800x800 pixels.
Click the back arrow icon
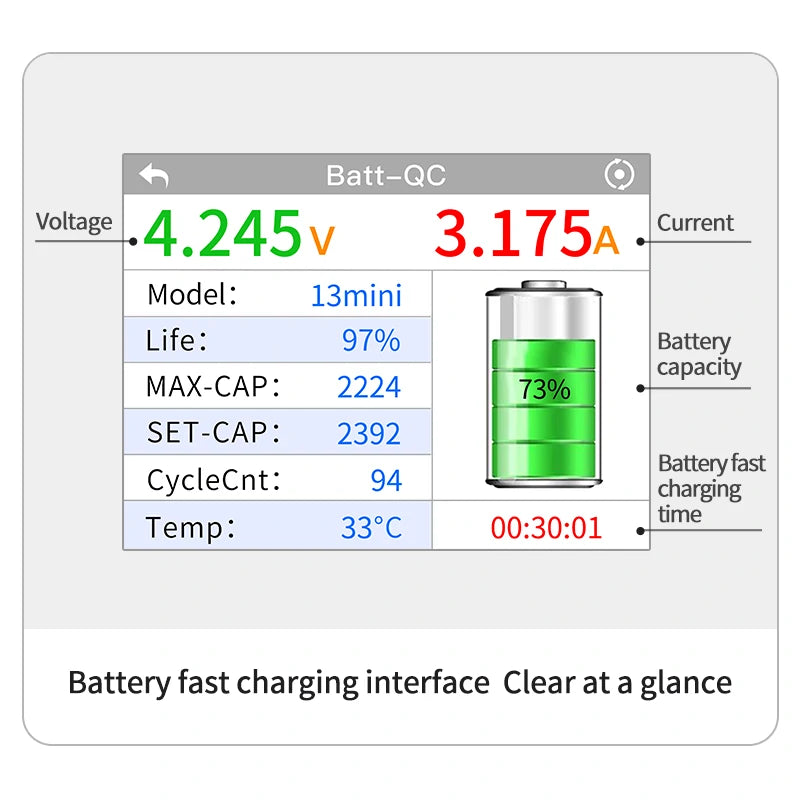tap(155, 174)
